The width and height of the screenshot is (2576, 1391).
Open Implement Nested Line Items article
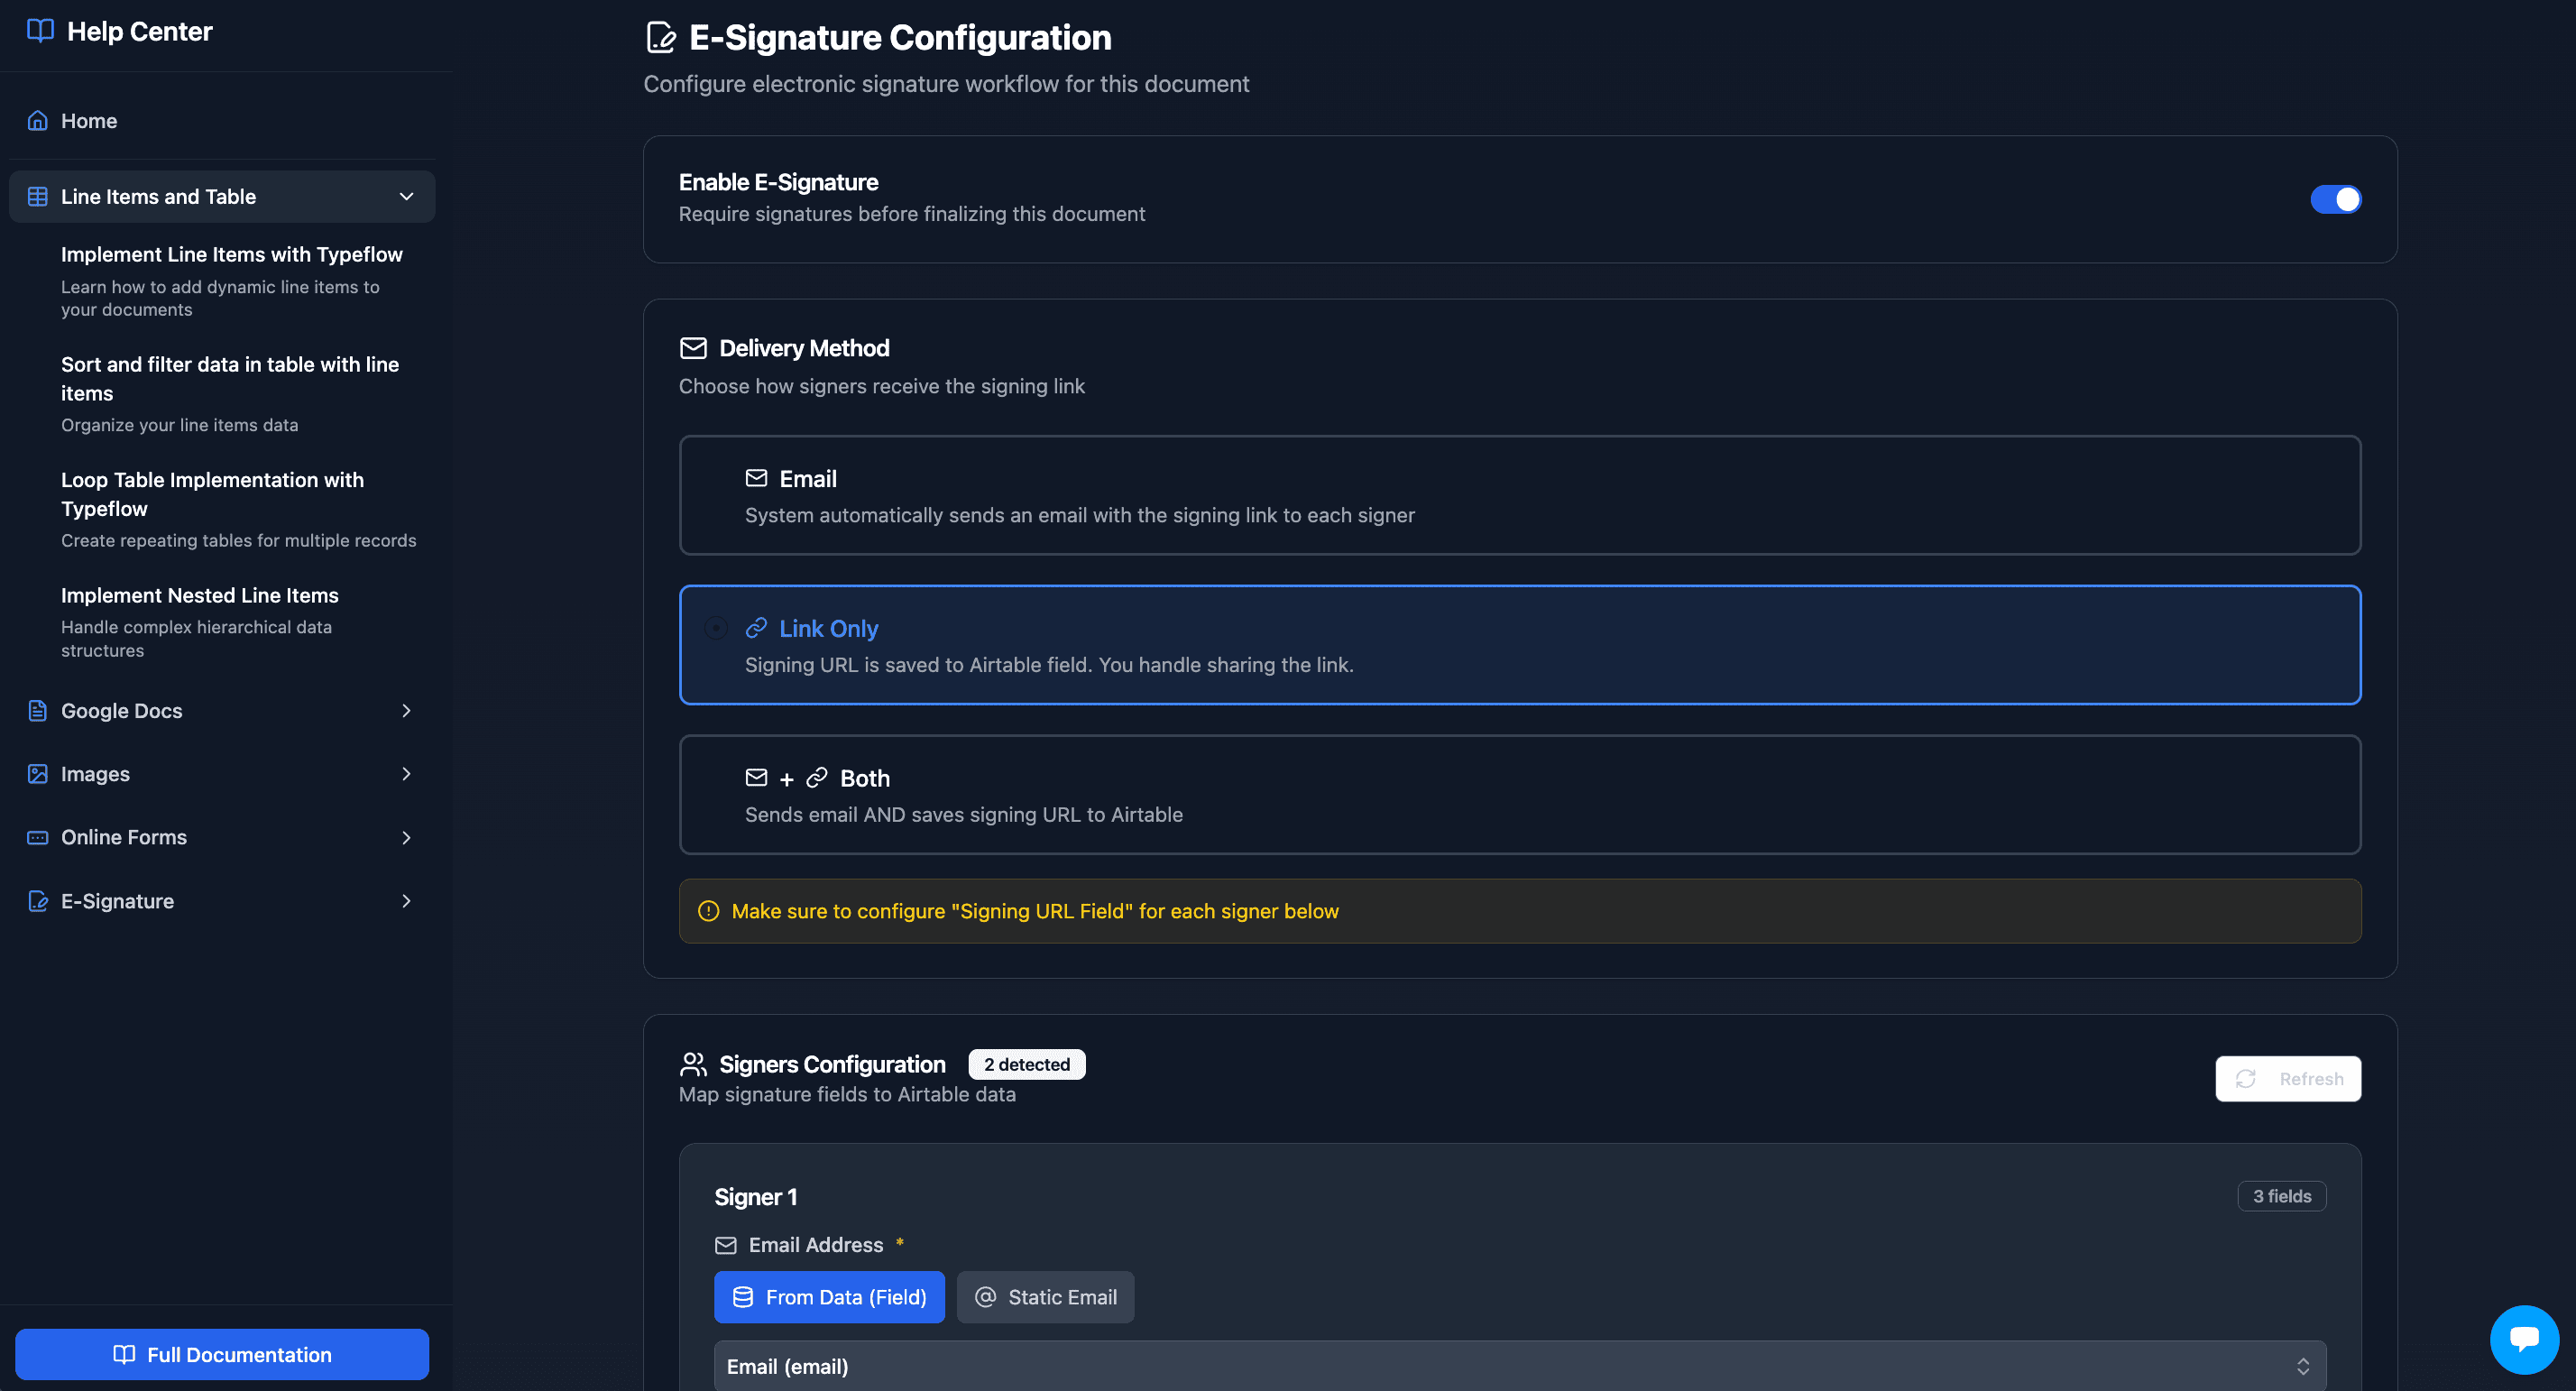coord(199,595)
